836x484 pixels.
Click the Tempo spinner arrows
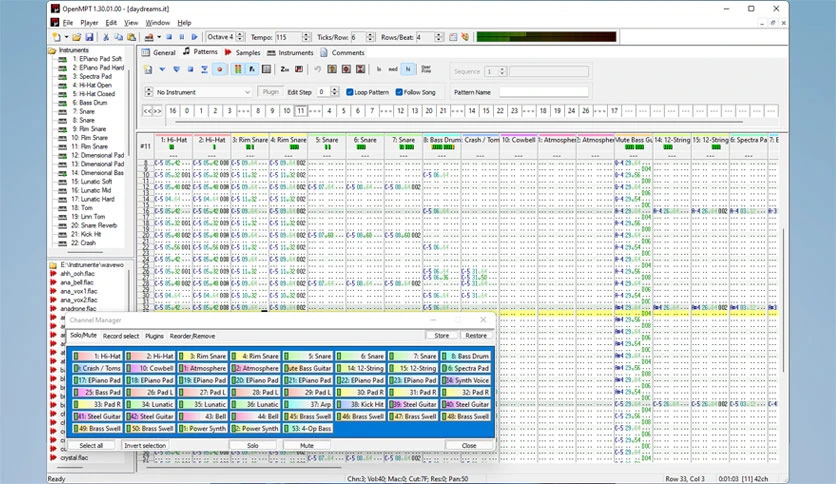(x=306, y=37)
